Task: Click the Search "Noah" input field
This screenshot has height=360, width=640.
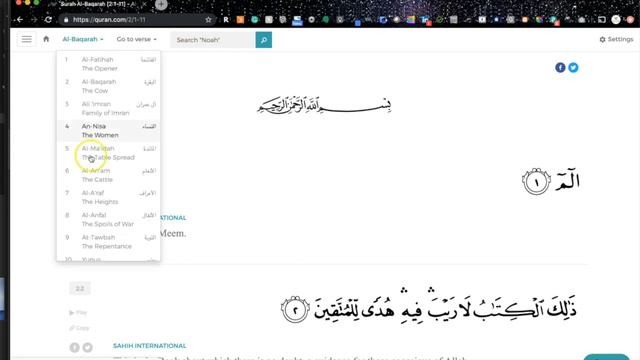Action: tap(213, 40)
